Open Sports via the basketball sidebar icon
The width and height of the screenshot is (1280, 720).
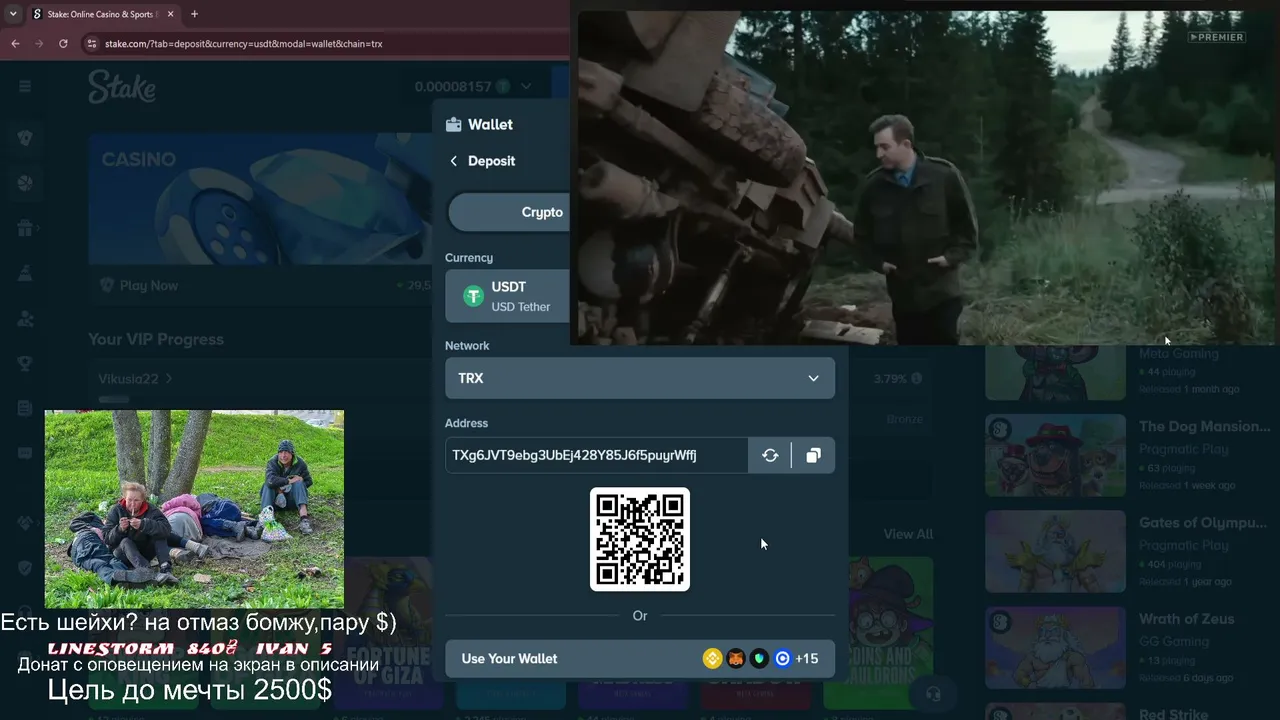(x=25, y=183)
